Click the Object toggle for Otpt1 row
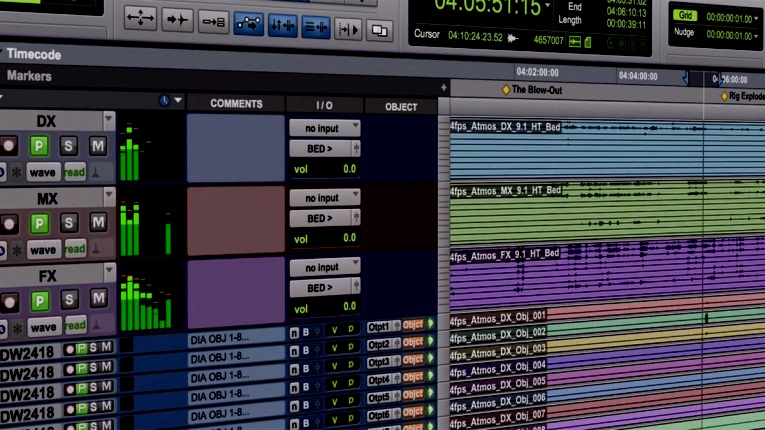This screenshot has width=765, height=430. coord(413,325)
